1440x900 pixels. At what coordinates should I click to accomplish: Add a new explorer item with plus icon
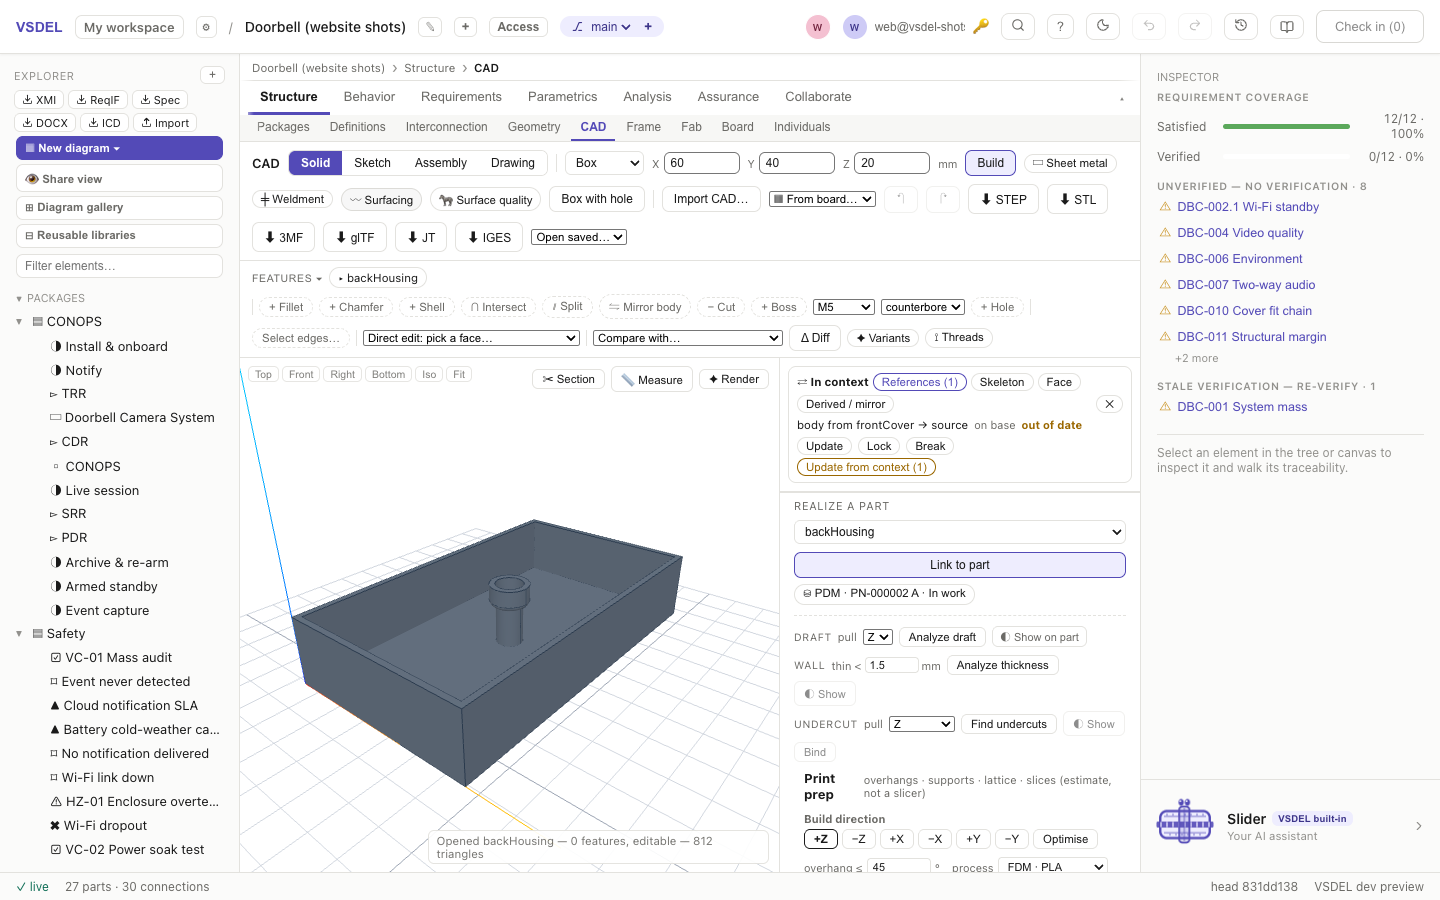[x=212, y=75]
